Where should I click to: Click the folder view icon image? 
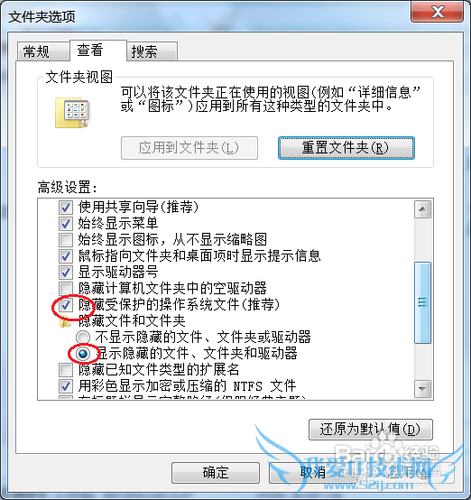(72, 113)
